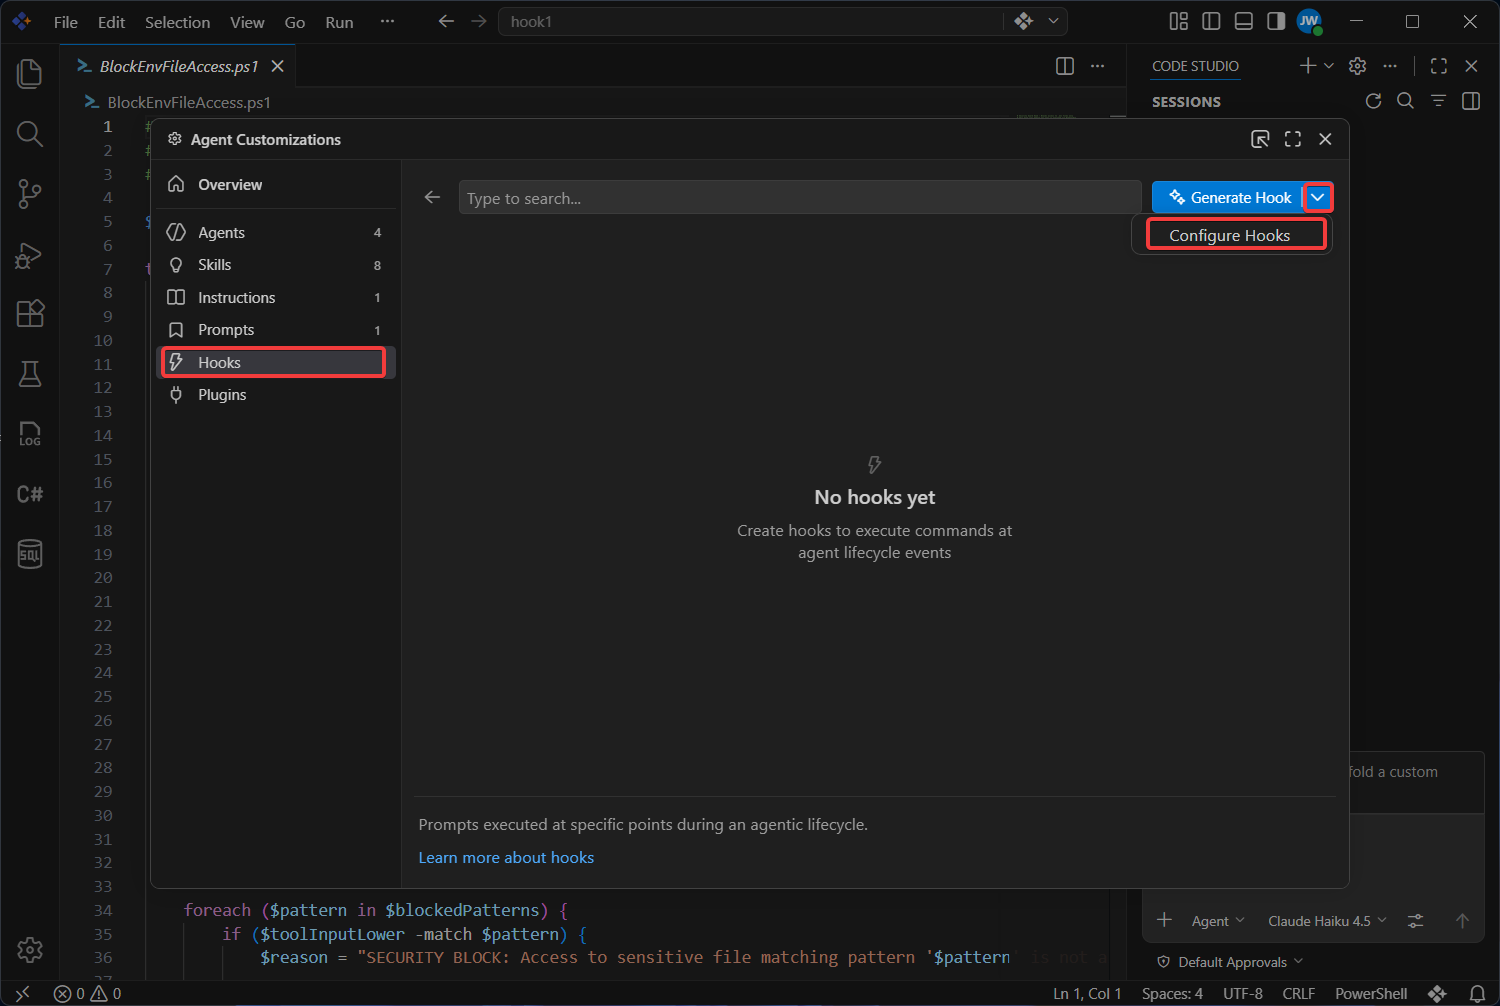Viewport: 1500px width, 1006px height.
Task: Click the Type to search field
Action: [x=800, y=198]
